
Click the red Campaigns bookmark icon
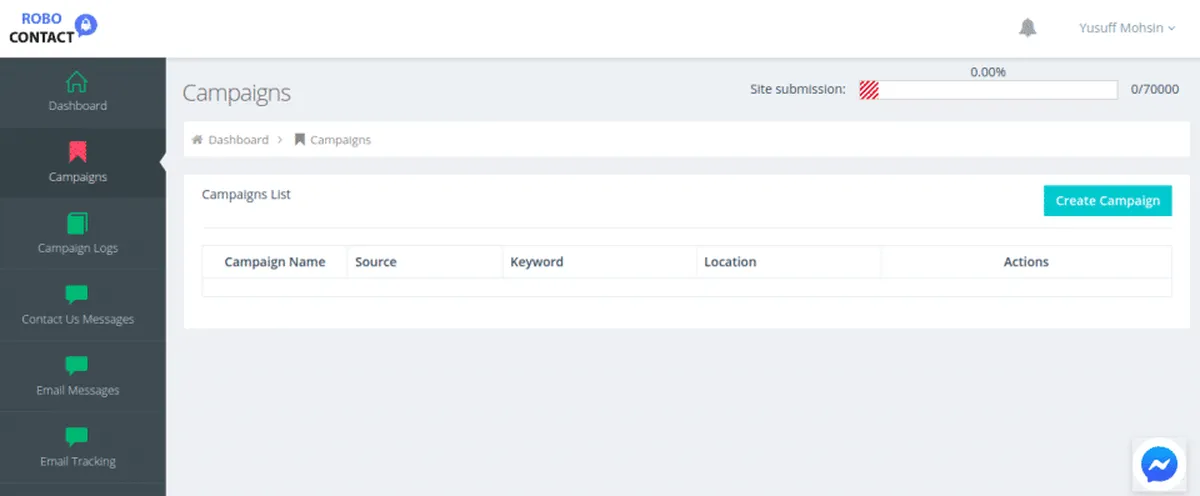[x=77, y=152]
